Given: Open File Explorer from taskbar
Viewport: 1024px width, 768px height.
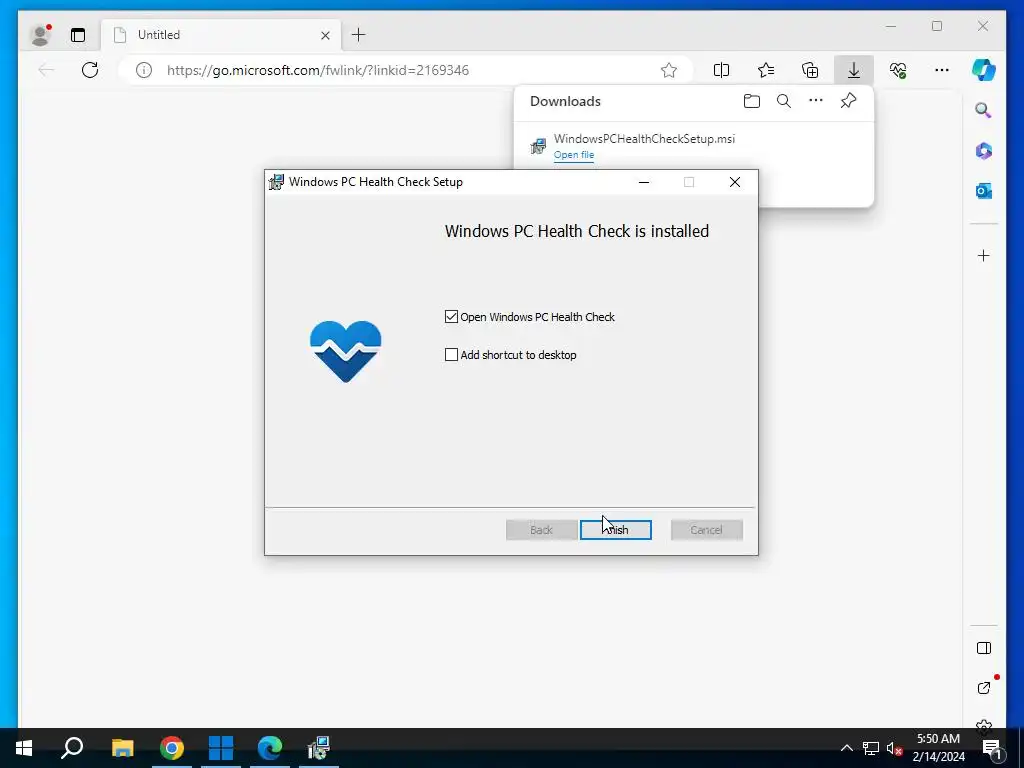Looking at the screenshot, I should click(122, 748).
